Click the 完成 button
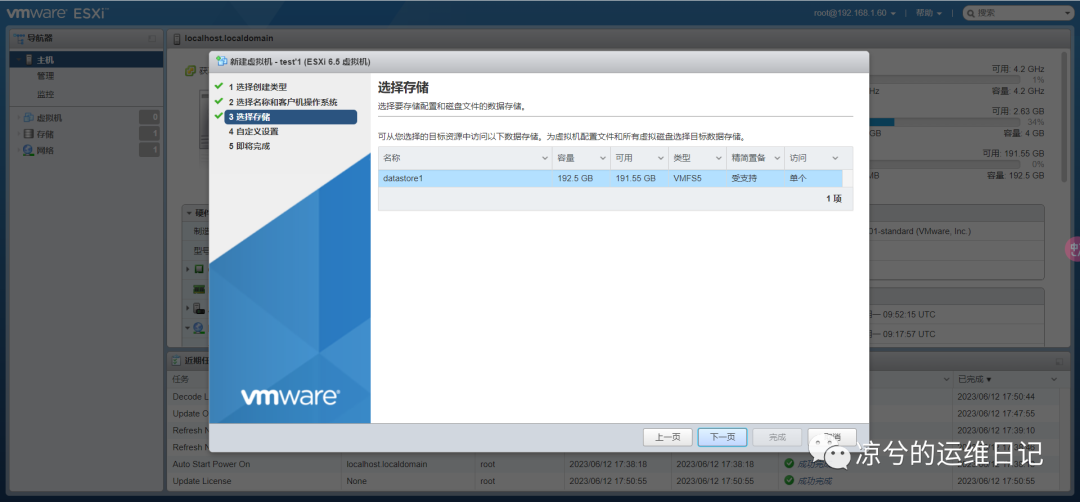 pos(777,437)
